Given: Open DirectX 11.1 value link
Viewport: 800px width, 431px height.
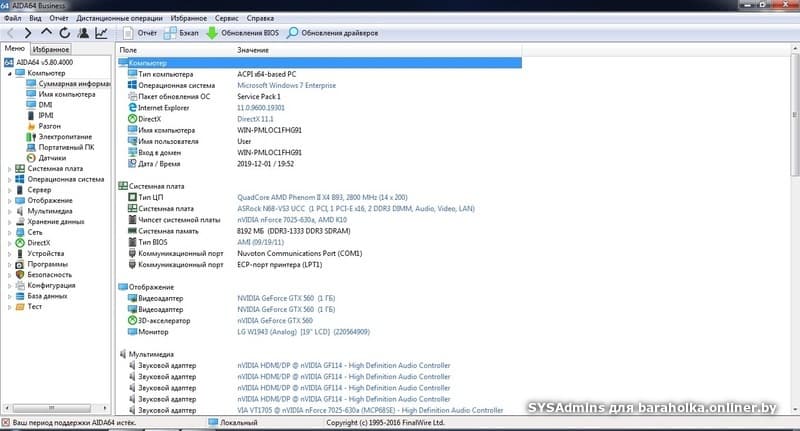Looking at the screenshot, I should coord(255,119).
